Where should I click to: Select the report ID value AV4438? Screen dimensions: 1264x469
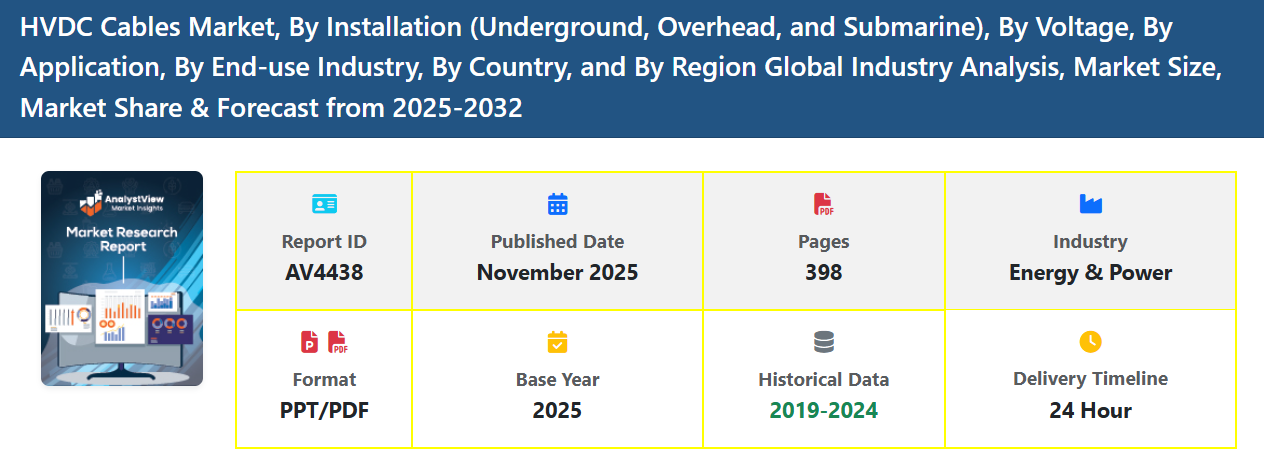click(x=324, y=272)
